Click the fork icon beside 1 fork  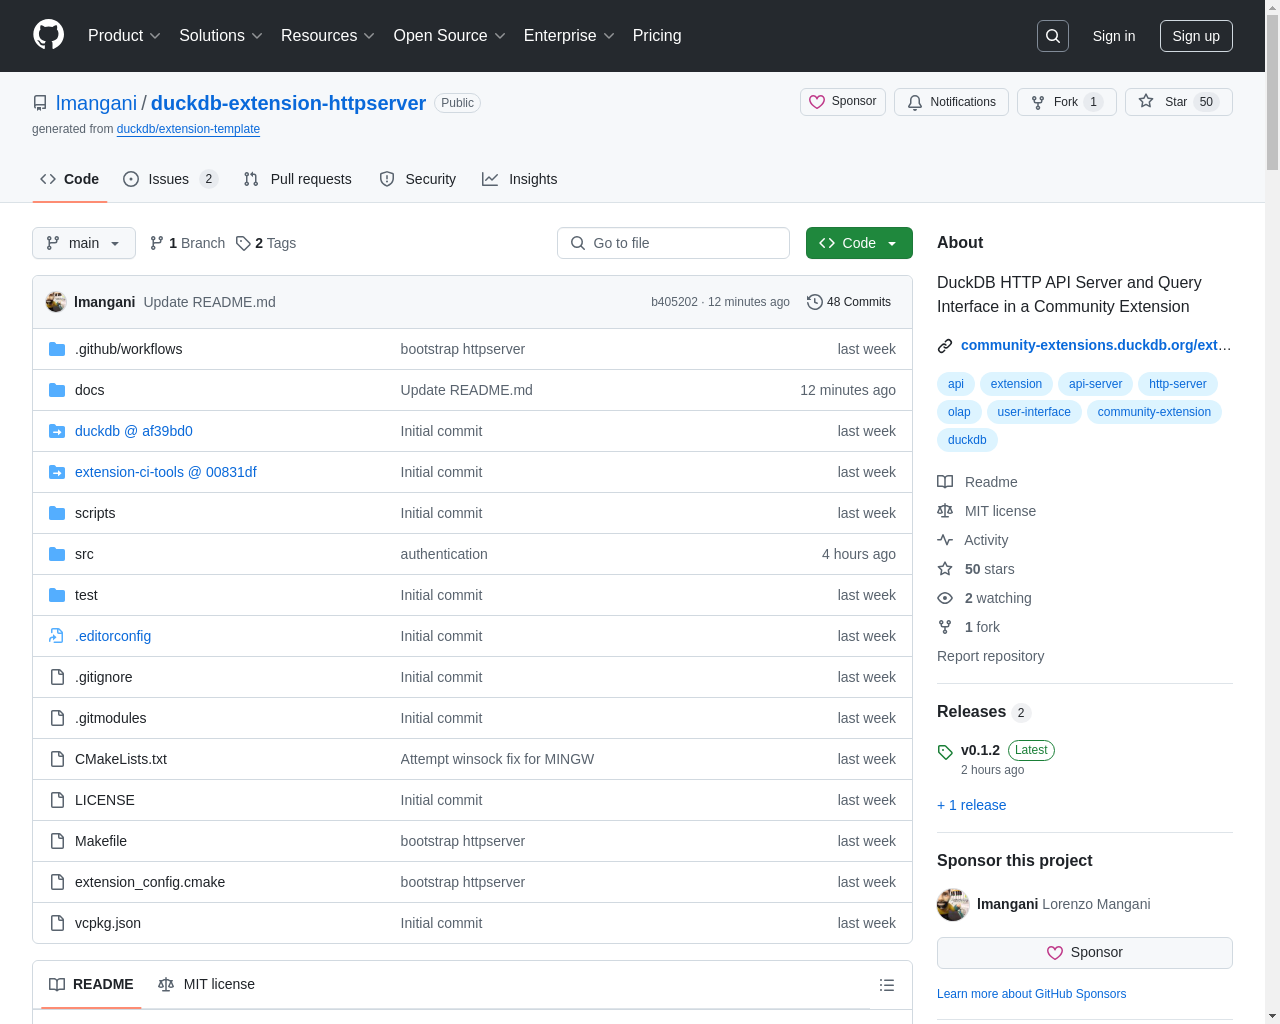945,627
